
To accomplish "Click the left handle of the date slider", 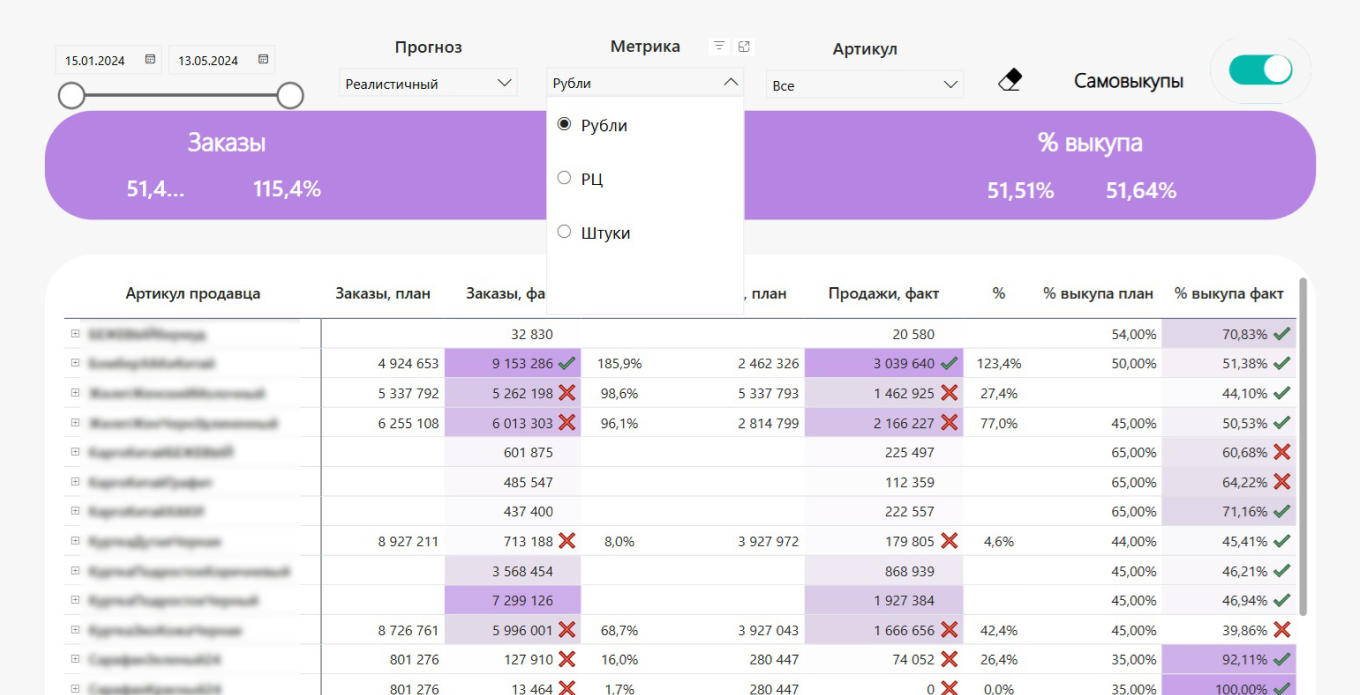I will (71, 96).
